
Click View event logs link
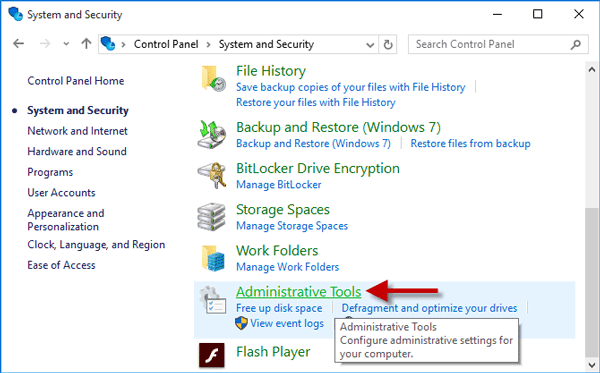287,324
